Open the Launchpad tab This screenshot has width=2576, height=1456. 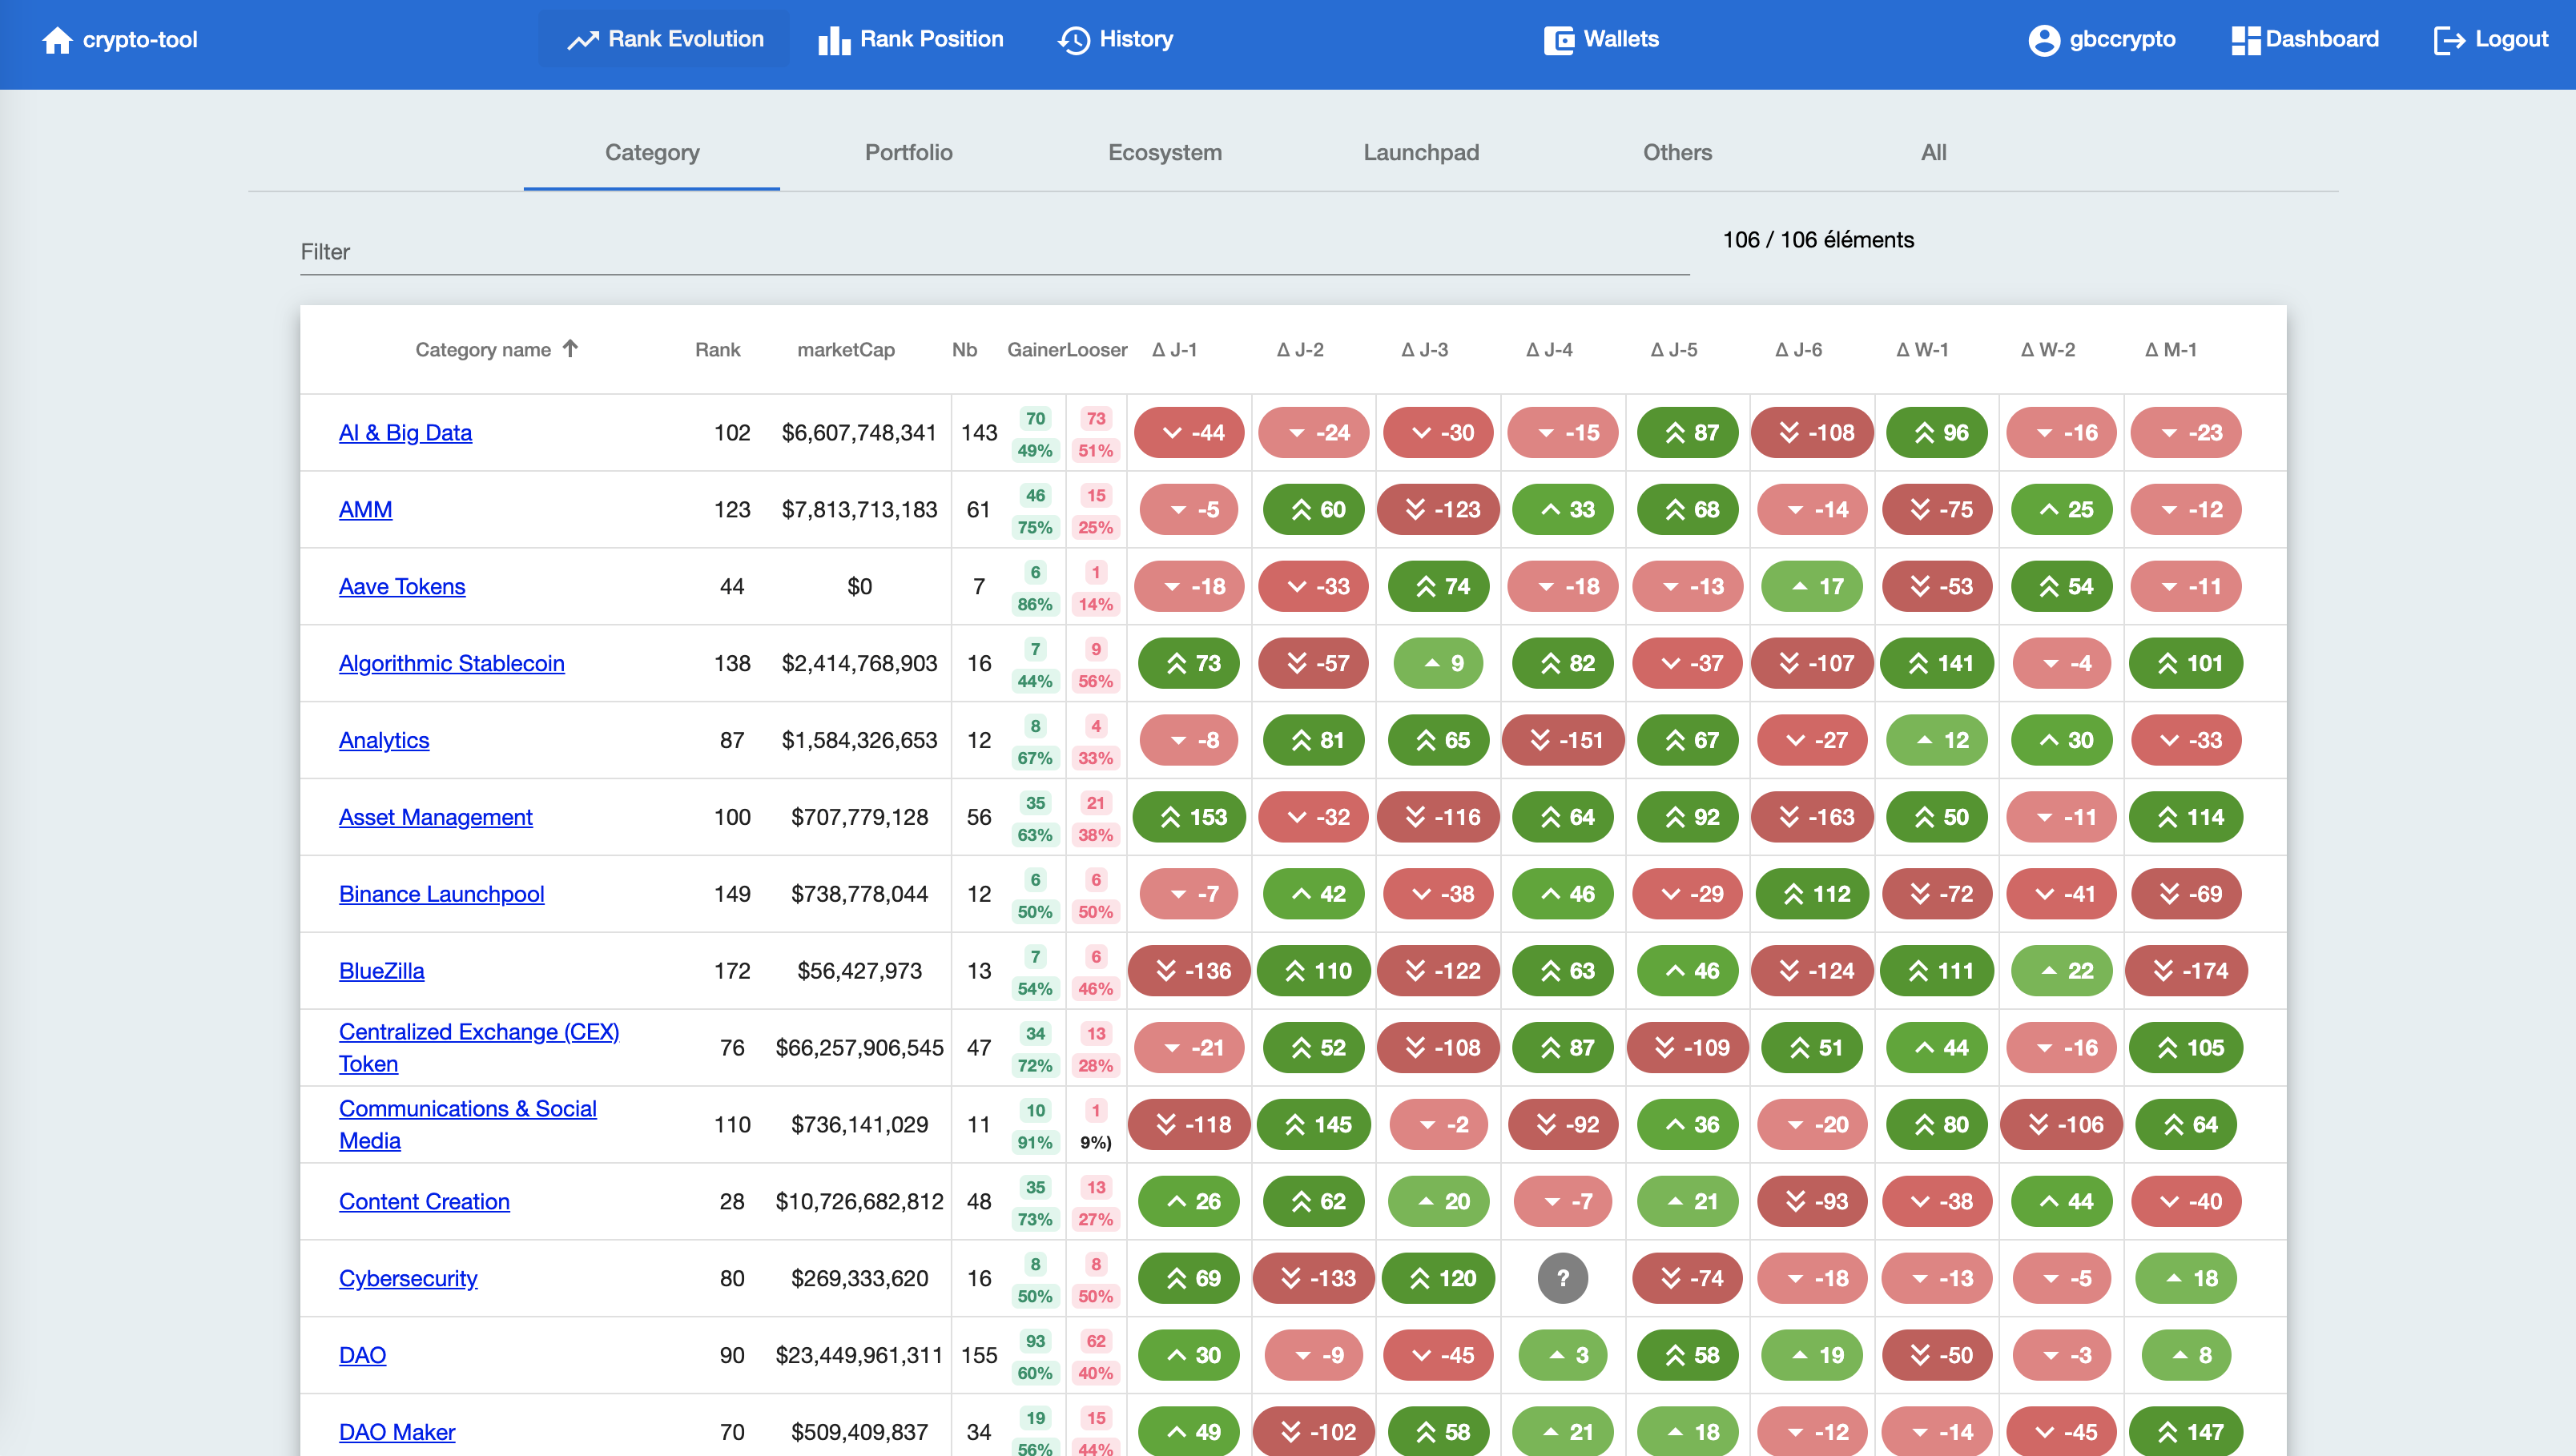pos(1420,153)
